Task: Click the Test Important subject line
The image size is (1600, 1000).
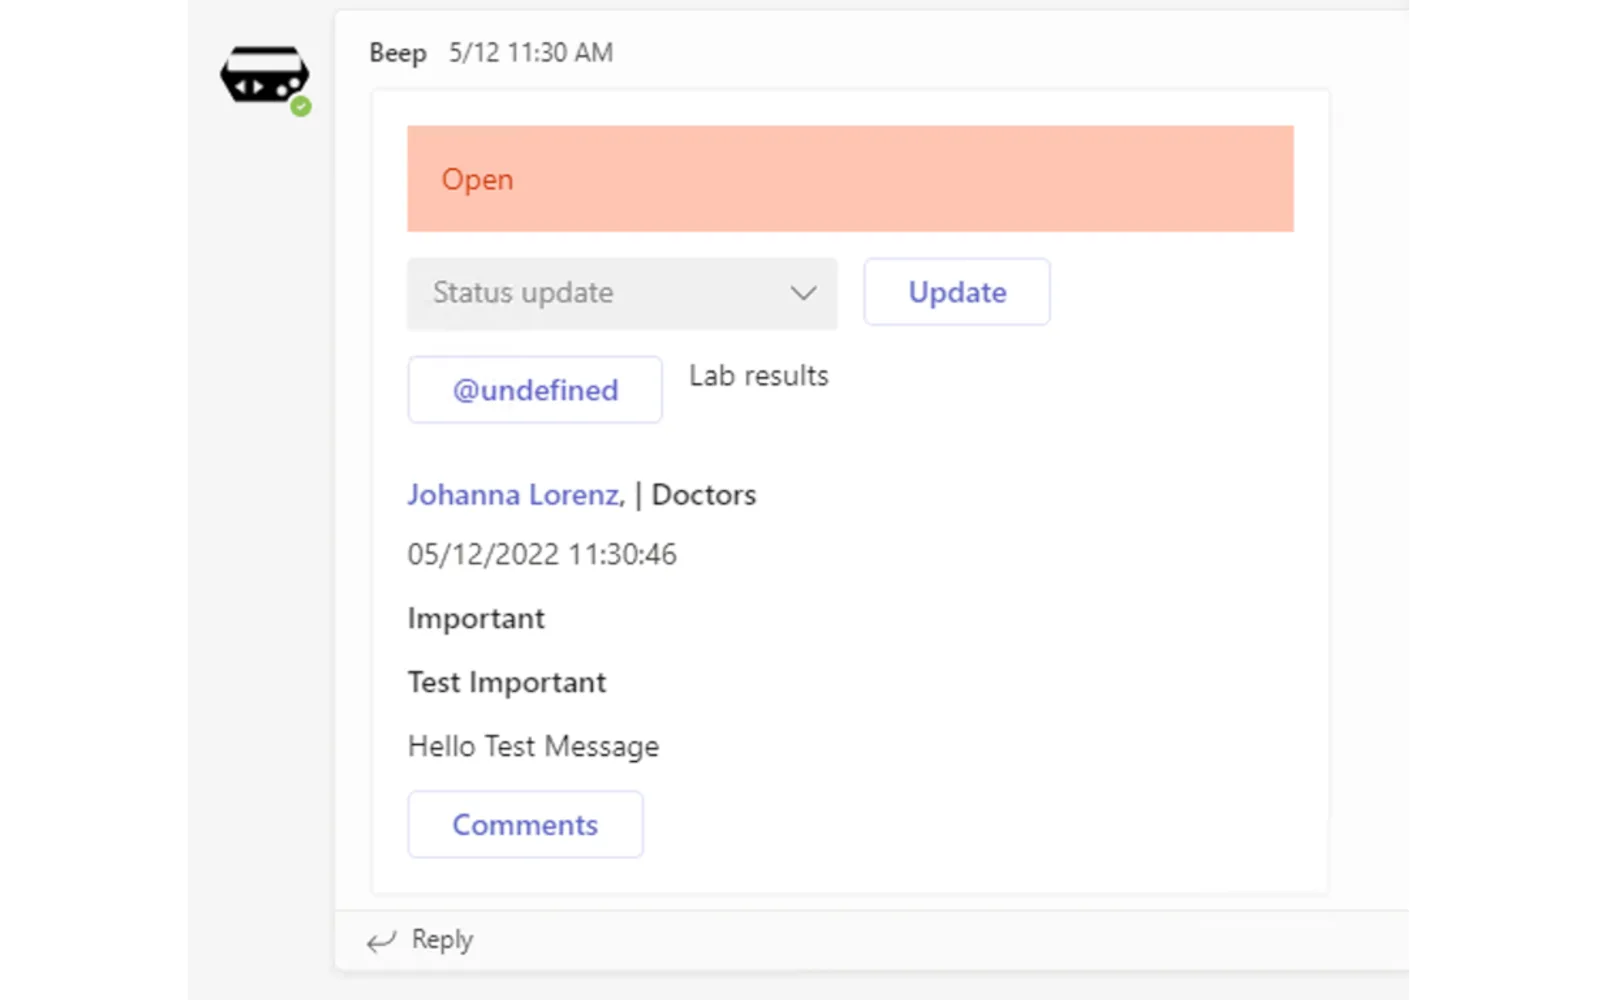Action: (x=507, y=682)
